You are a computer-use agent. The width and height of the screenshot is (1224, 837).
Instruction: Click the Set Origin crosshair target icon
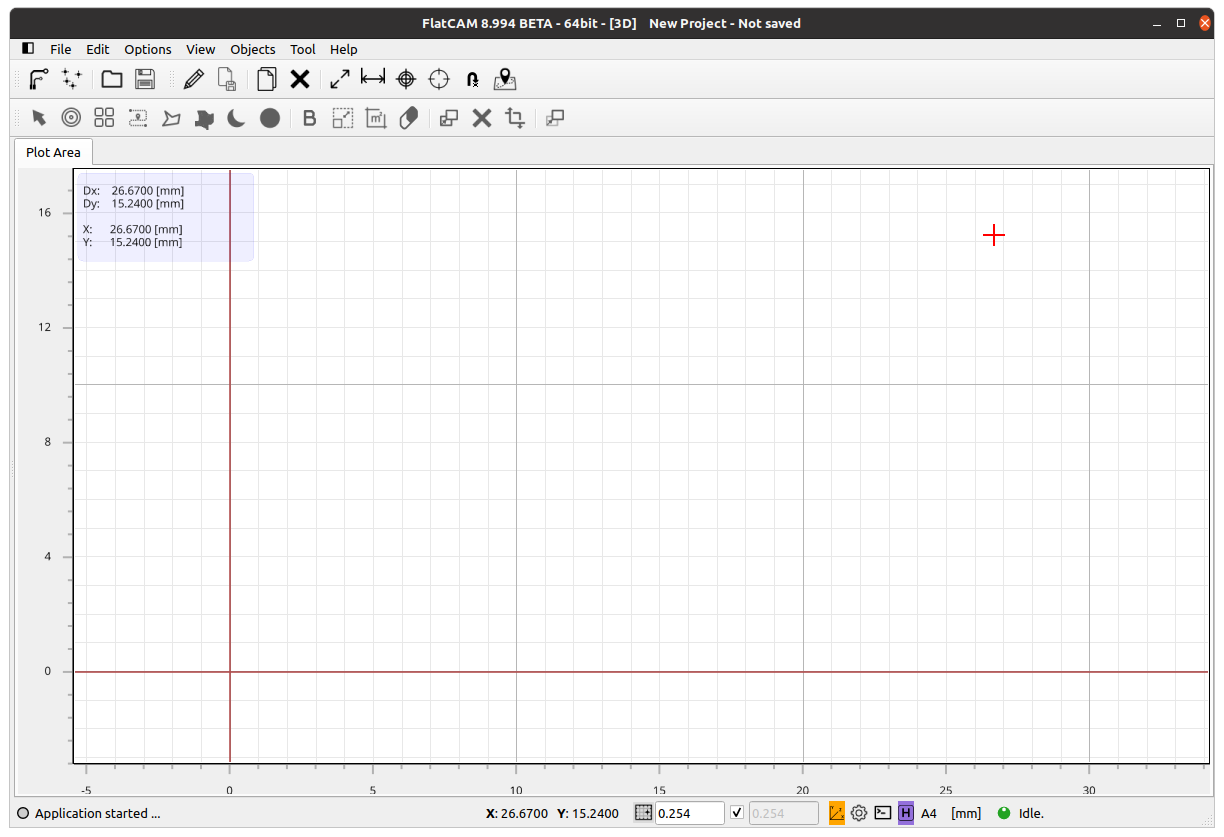(x=406, y=79)
